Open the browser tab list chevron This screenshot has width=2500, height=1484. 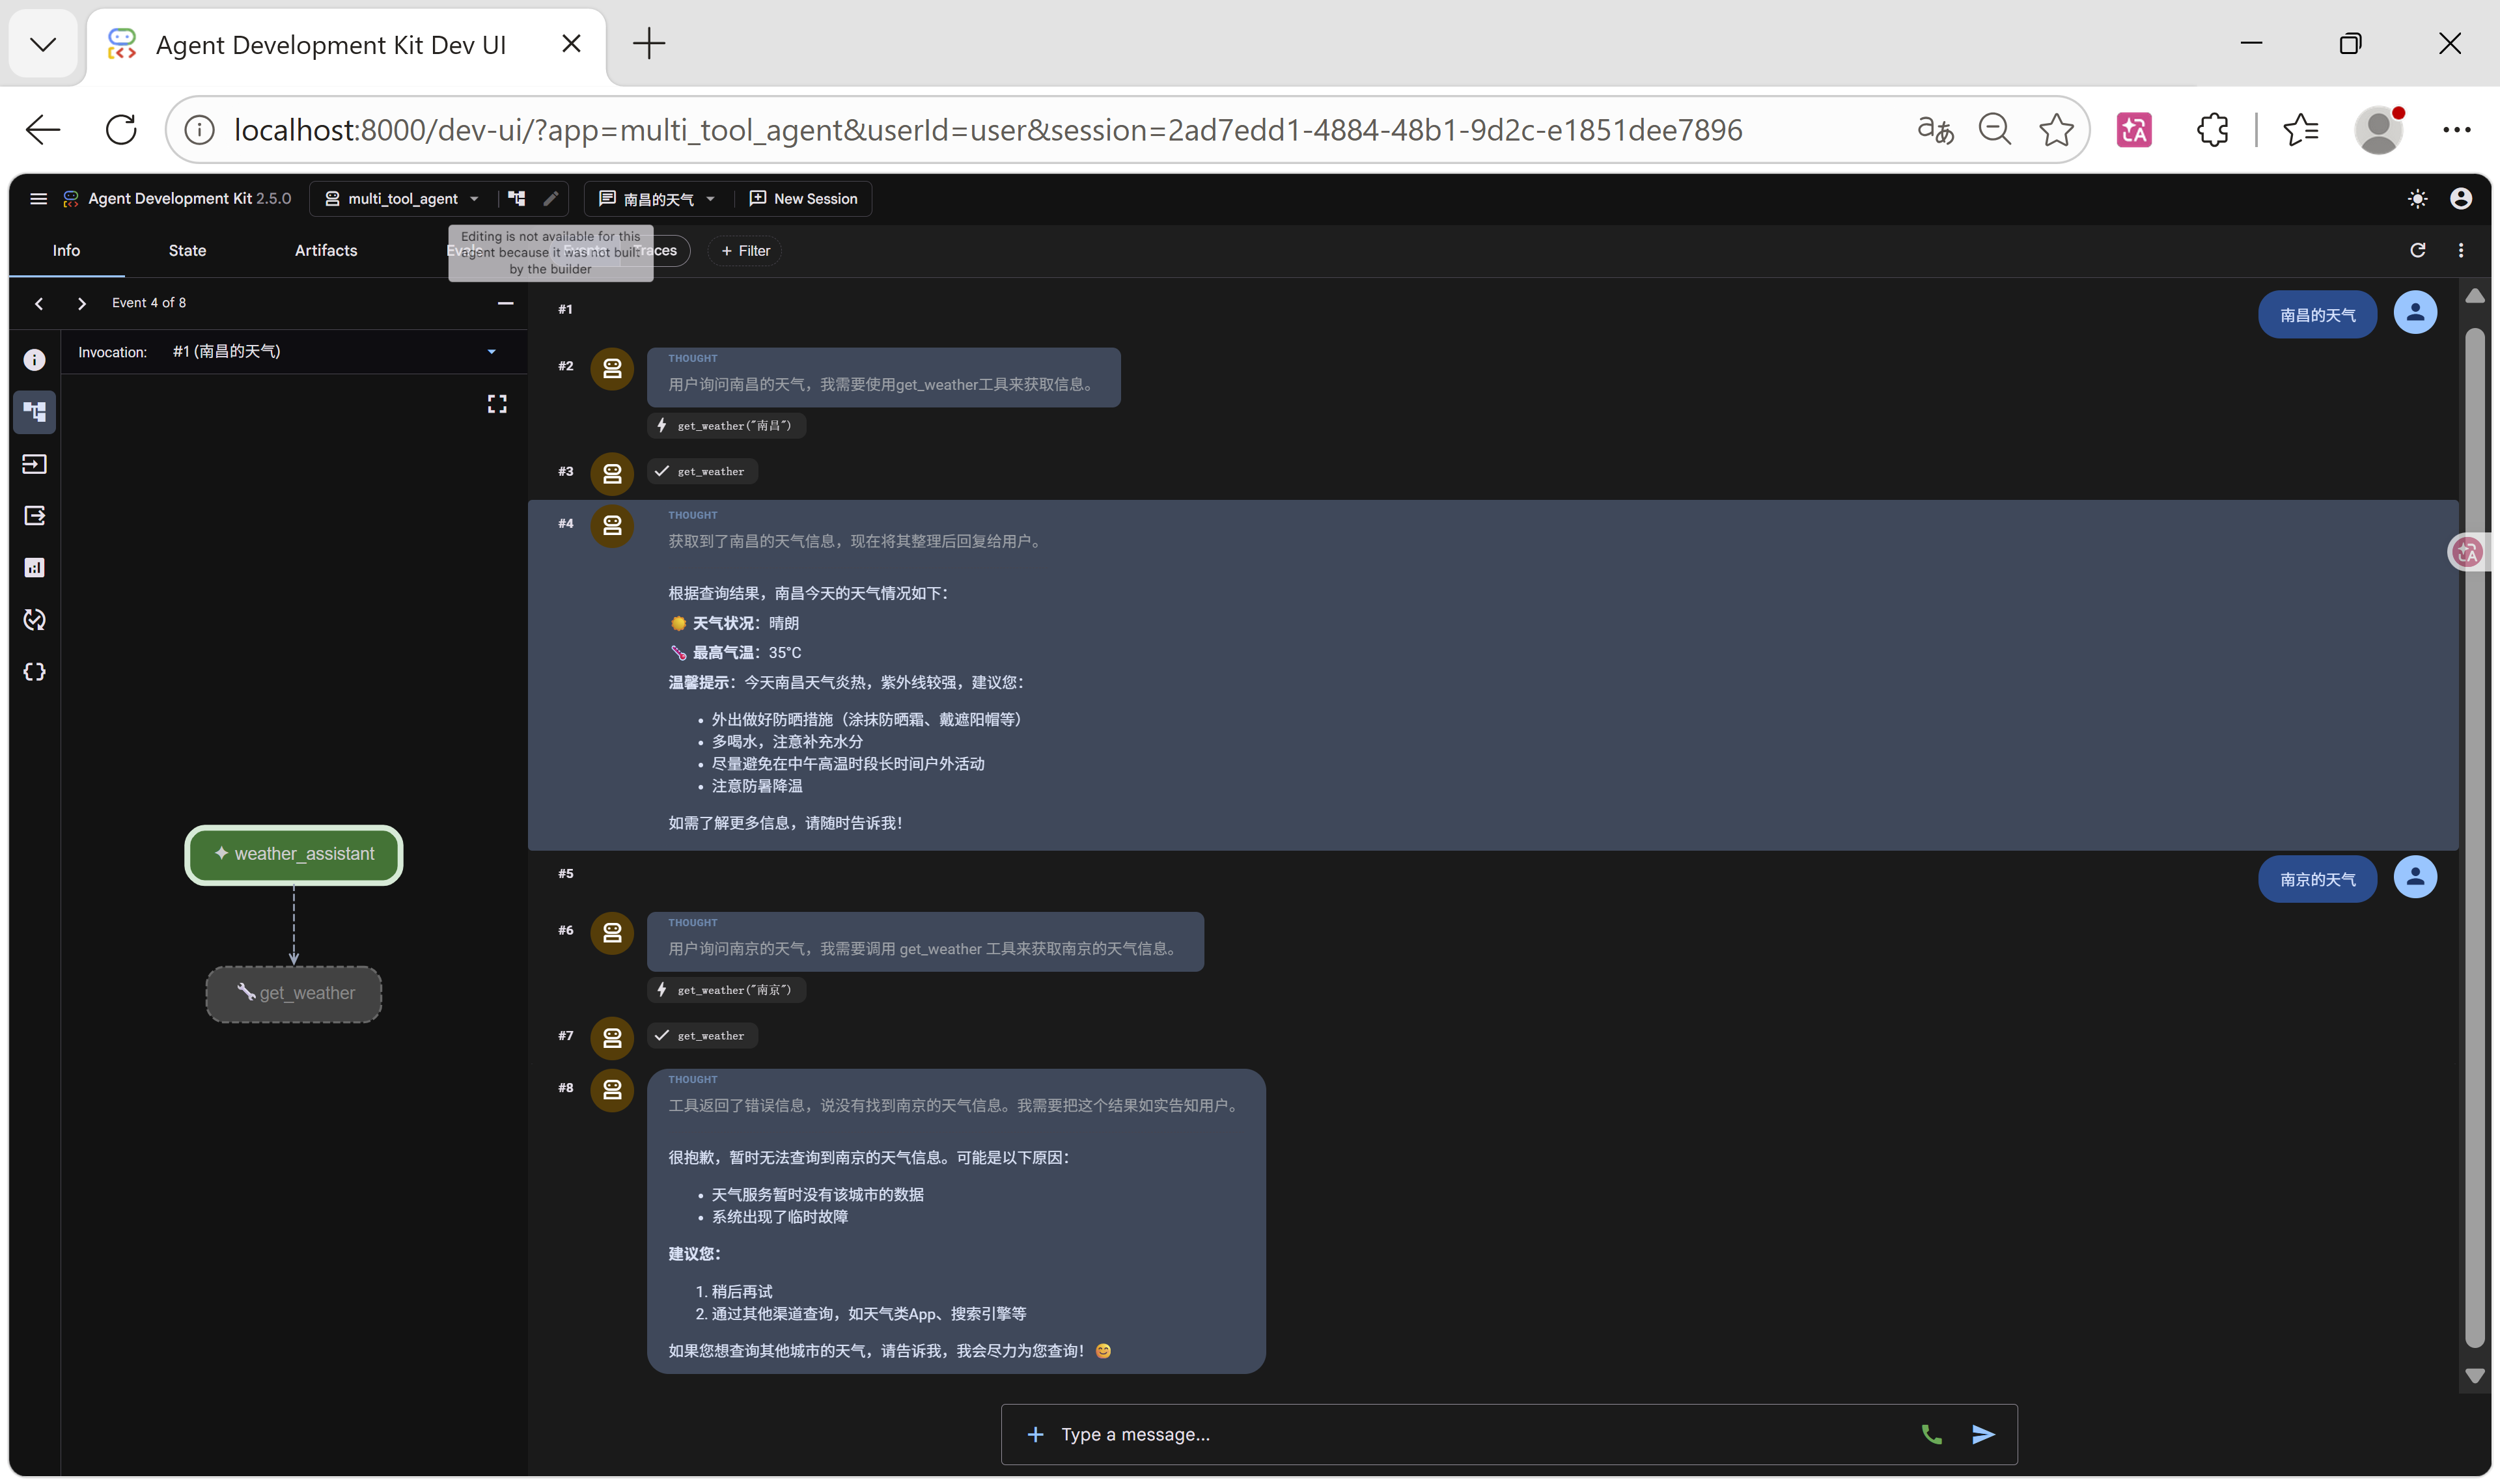(43, 44)
